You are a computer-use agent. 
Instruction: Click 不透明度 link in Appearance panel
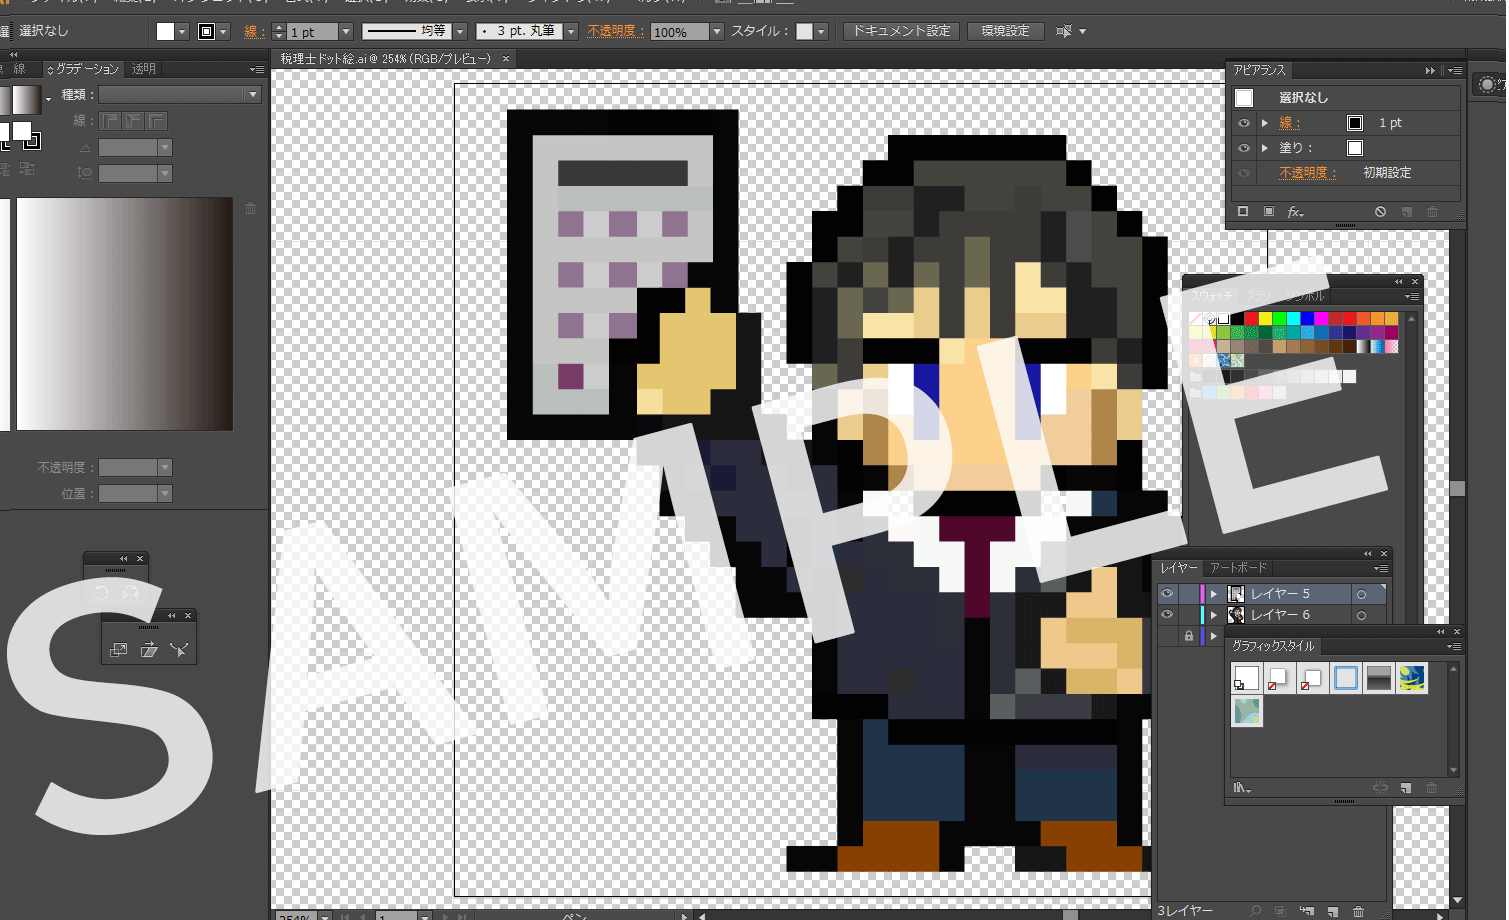coord(1307,173)
